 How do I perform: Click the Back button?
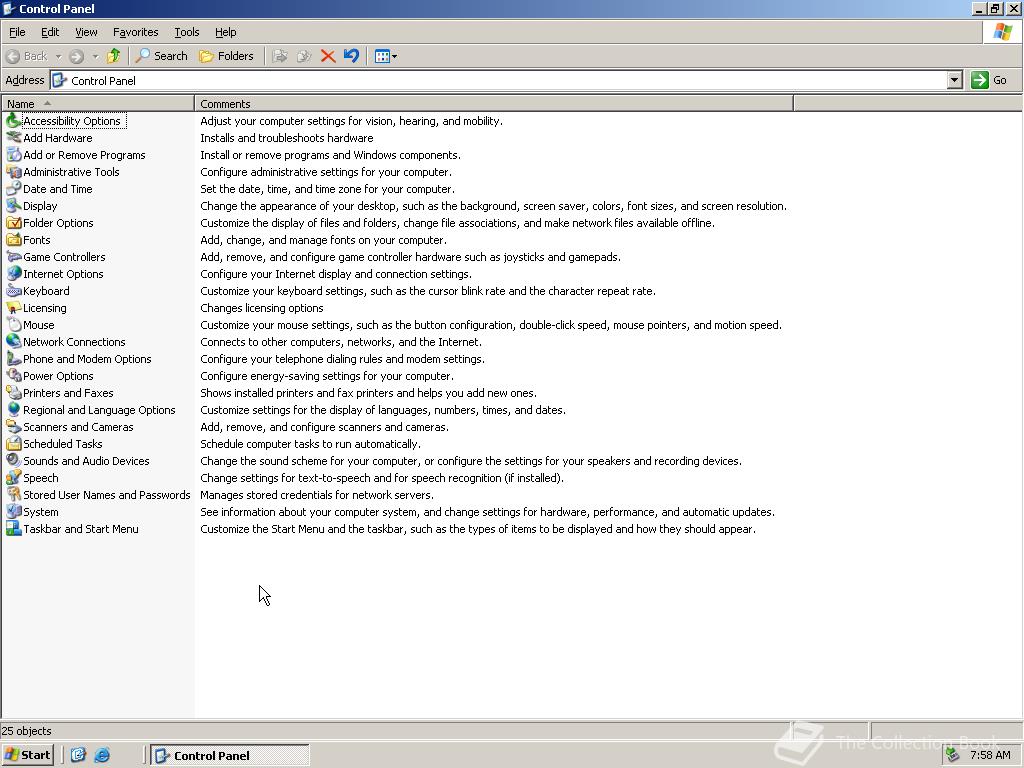(27, 56)
